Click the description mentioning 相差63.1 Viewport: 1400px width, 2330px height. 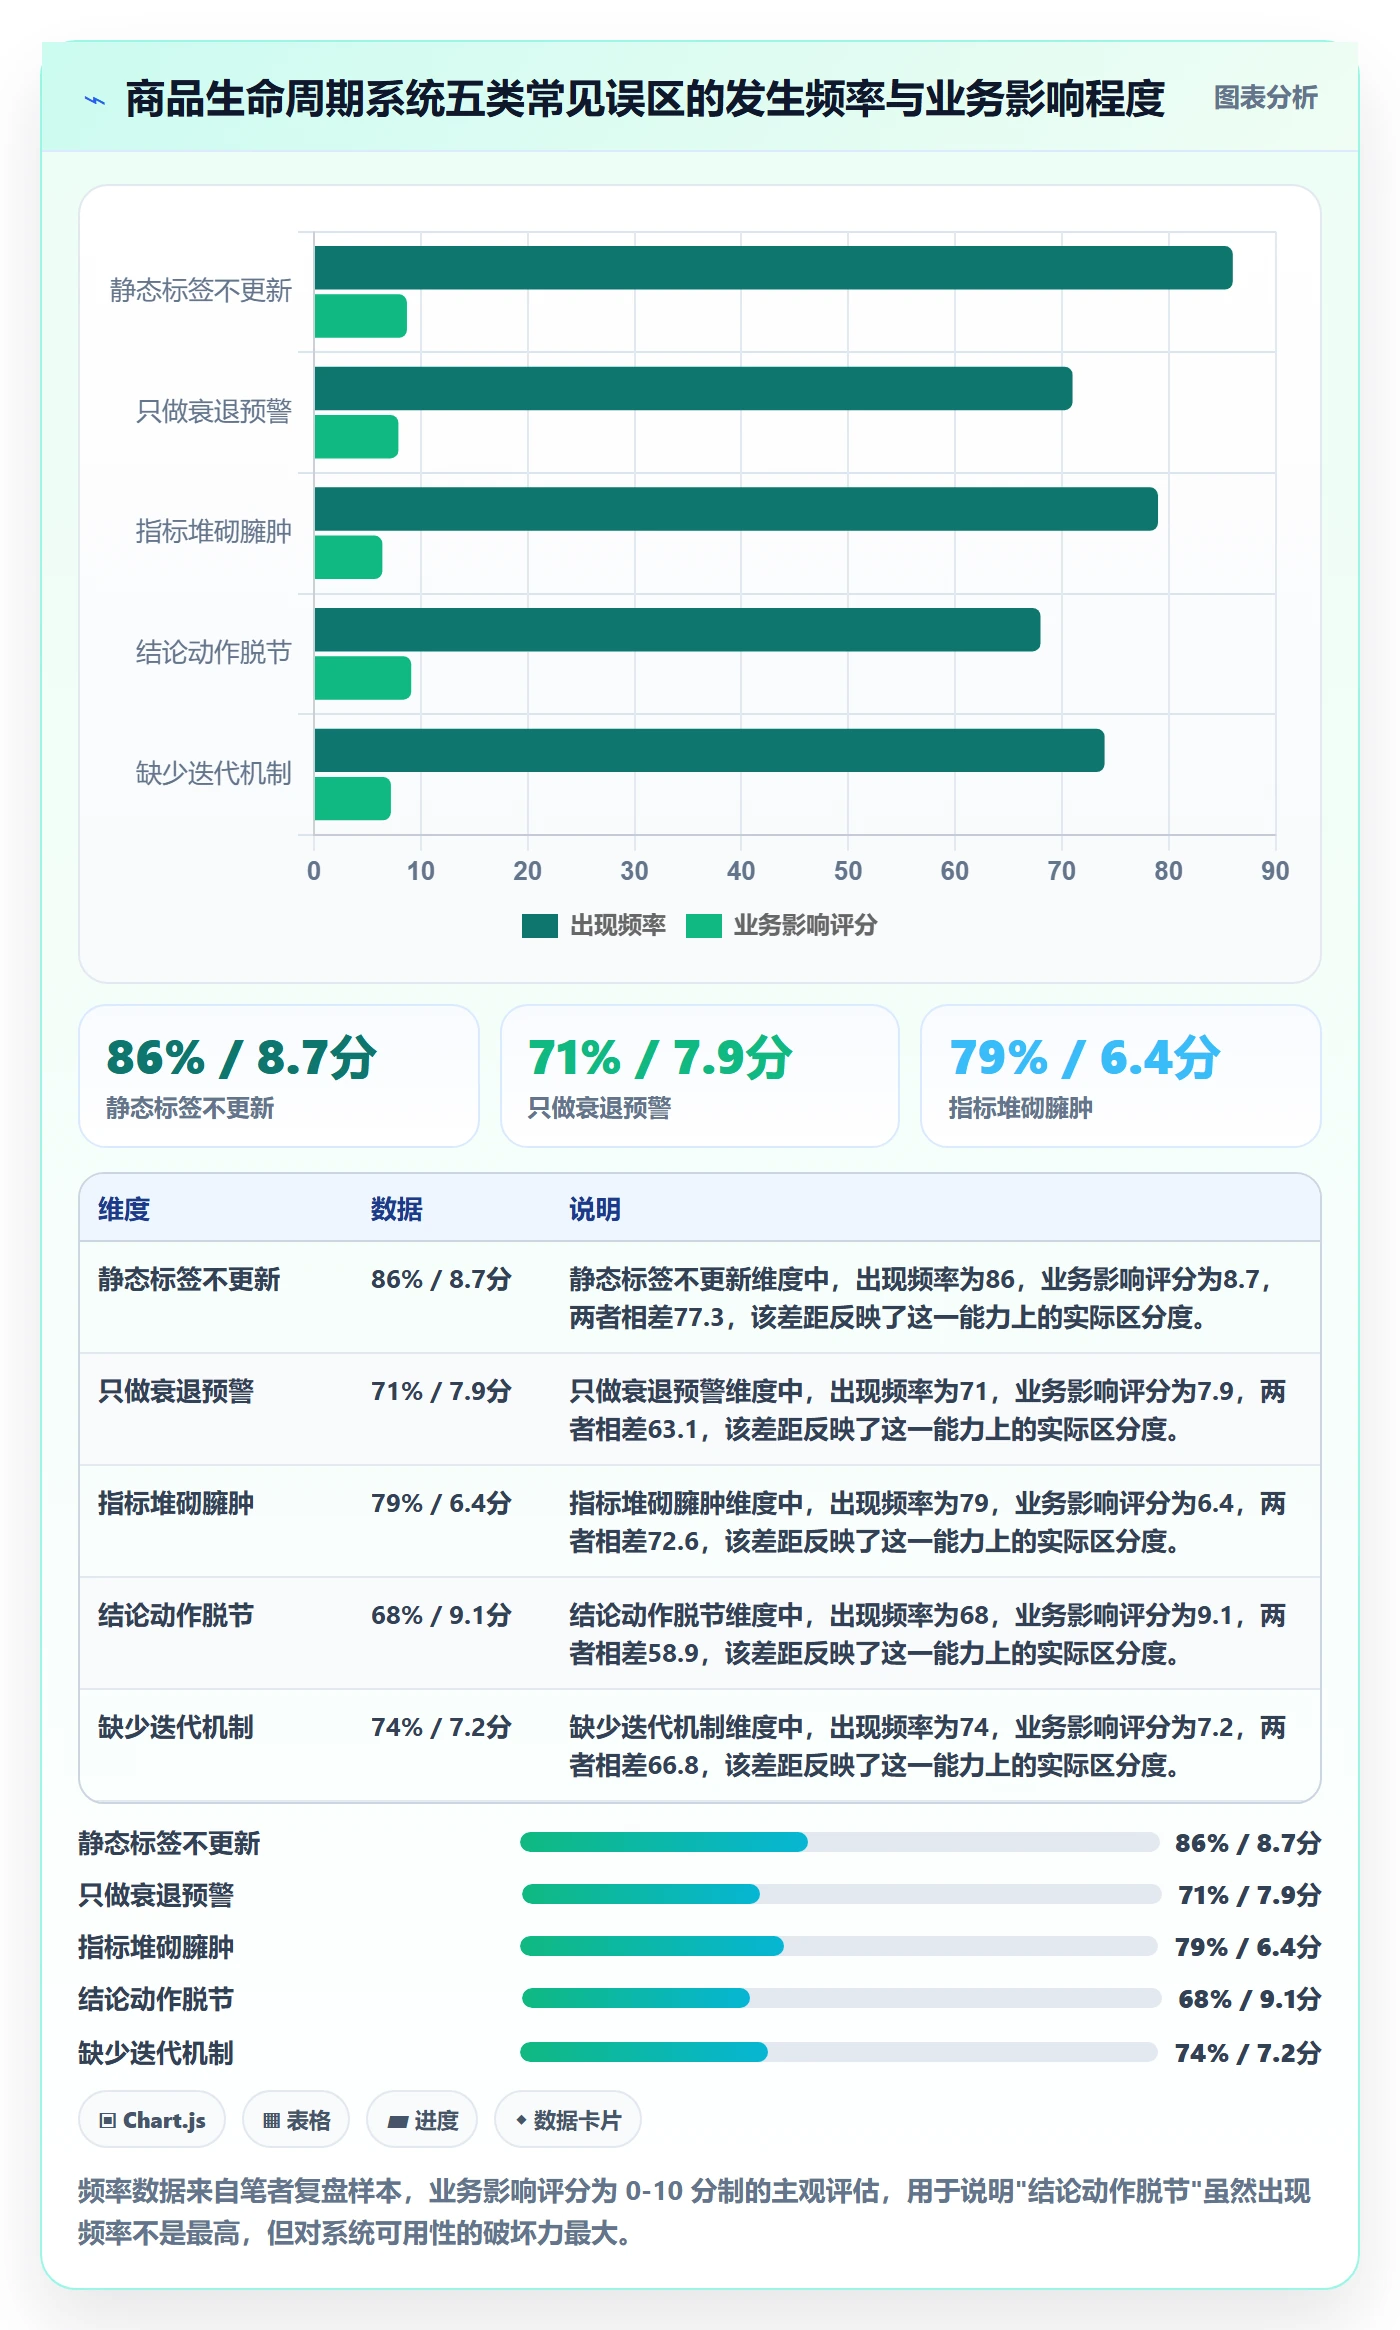(x=928, y=1410)
